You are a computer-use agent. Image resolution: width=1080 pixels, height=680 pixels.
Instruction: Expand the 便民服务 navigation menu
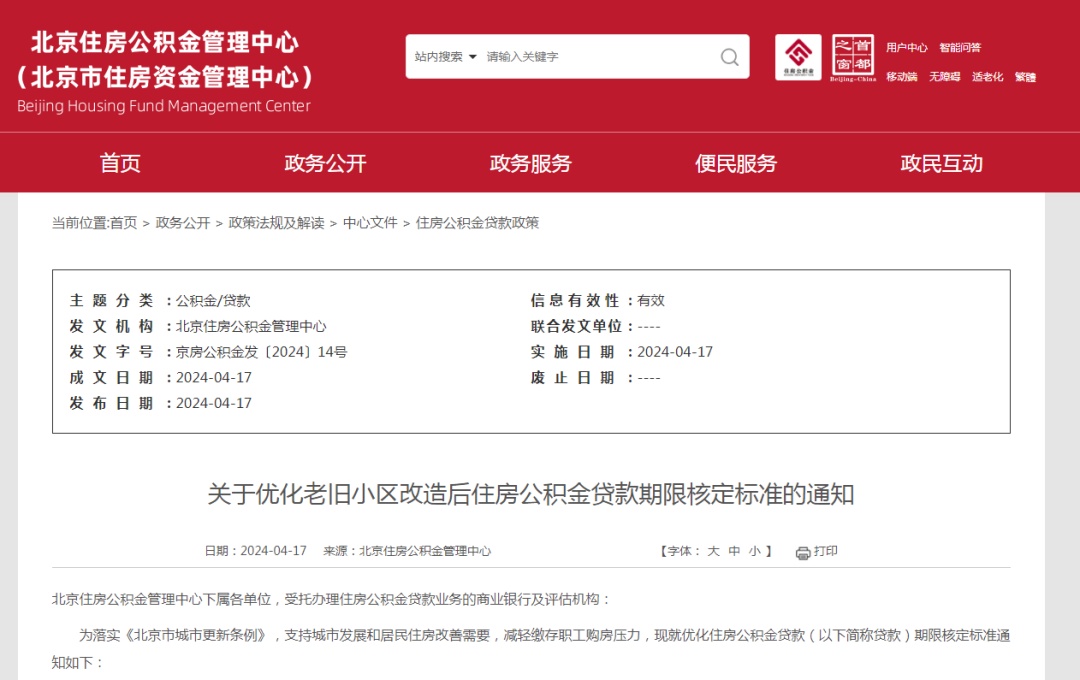point(737,163)
